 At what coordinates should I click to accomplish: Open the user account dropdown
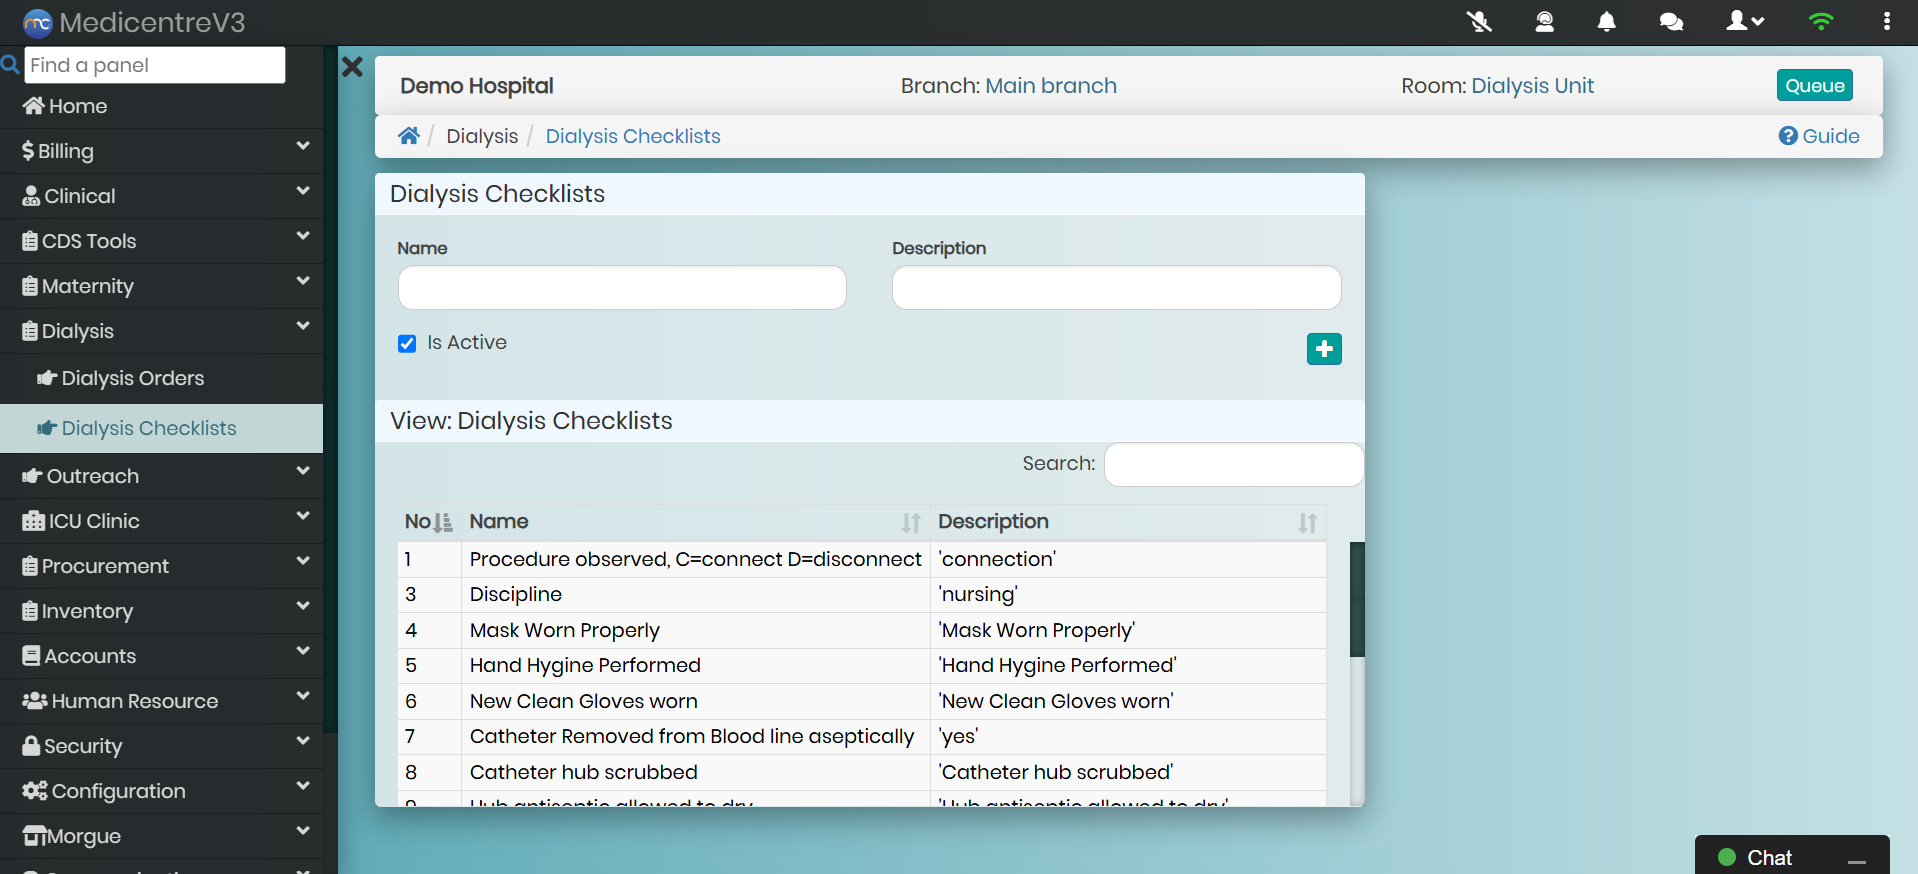click(1744, 21)
